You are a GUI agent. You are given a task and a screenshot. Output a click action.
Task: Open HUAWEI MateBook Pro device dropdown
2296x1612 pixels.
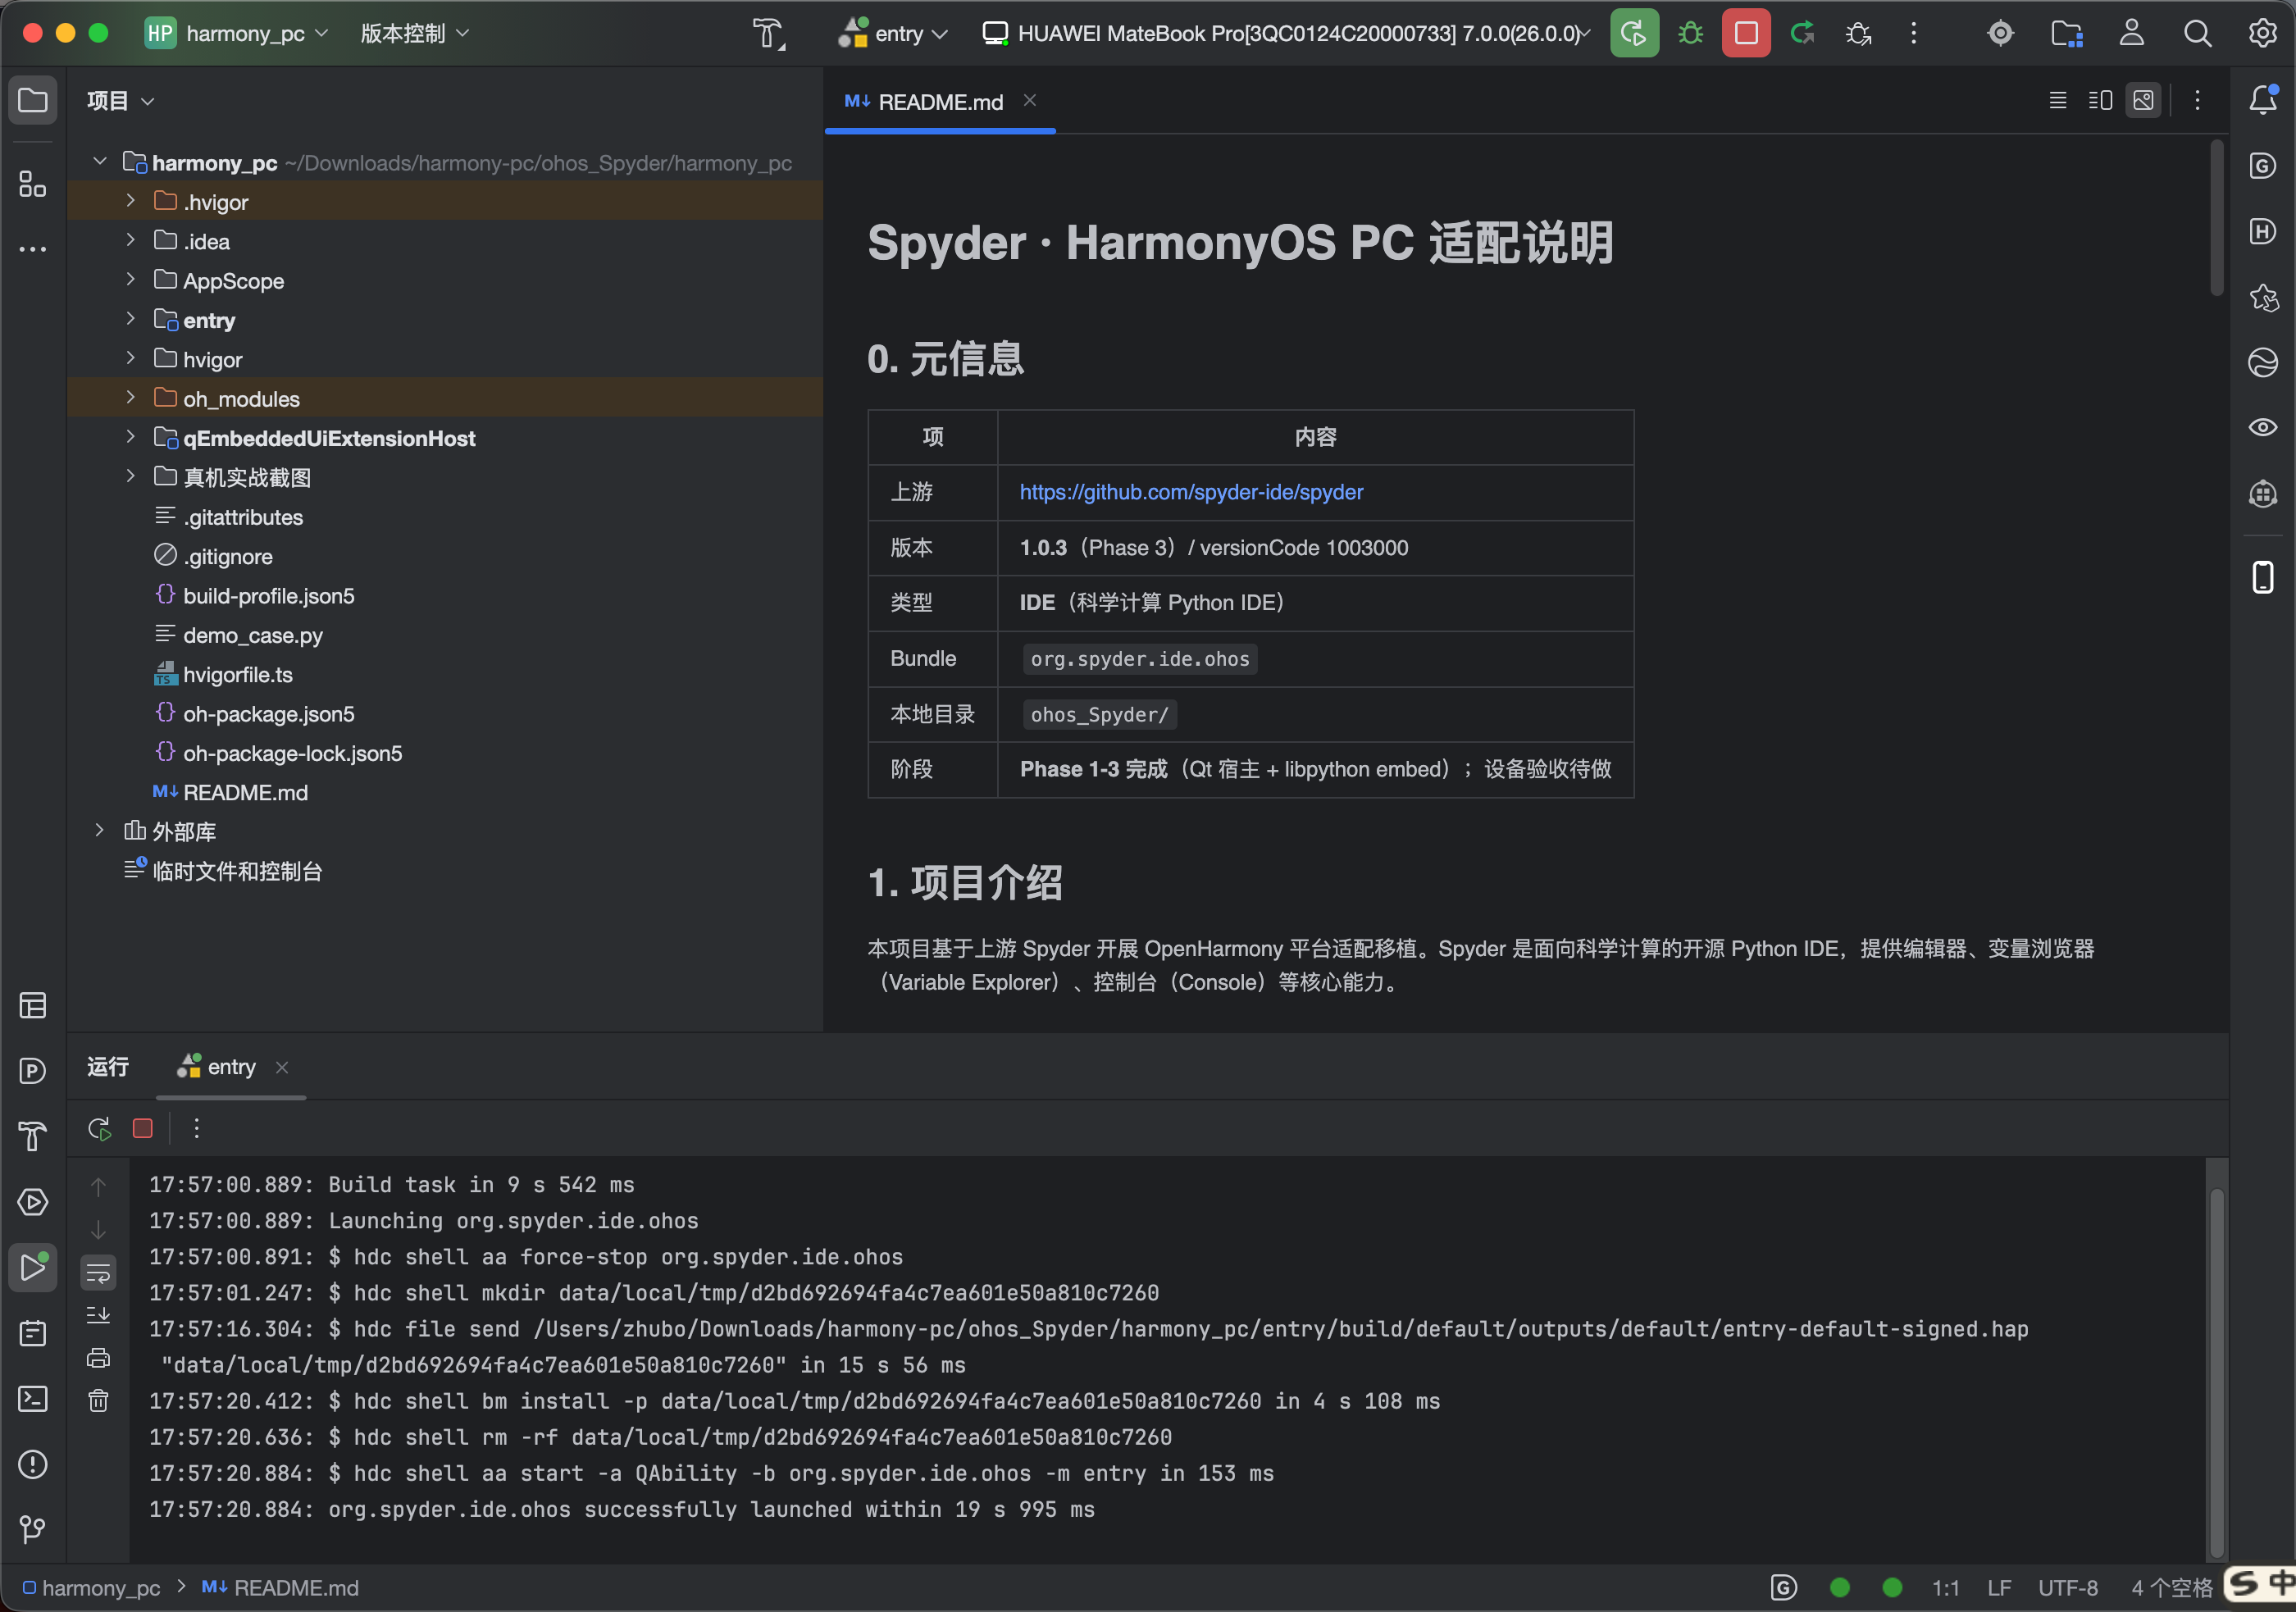point(1286,34)
